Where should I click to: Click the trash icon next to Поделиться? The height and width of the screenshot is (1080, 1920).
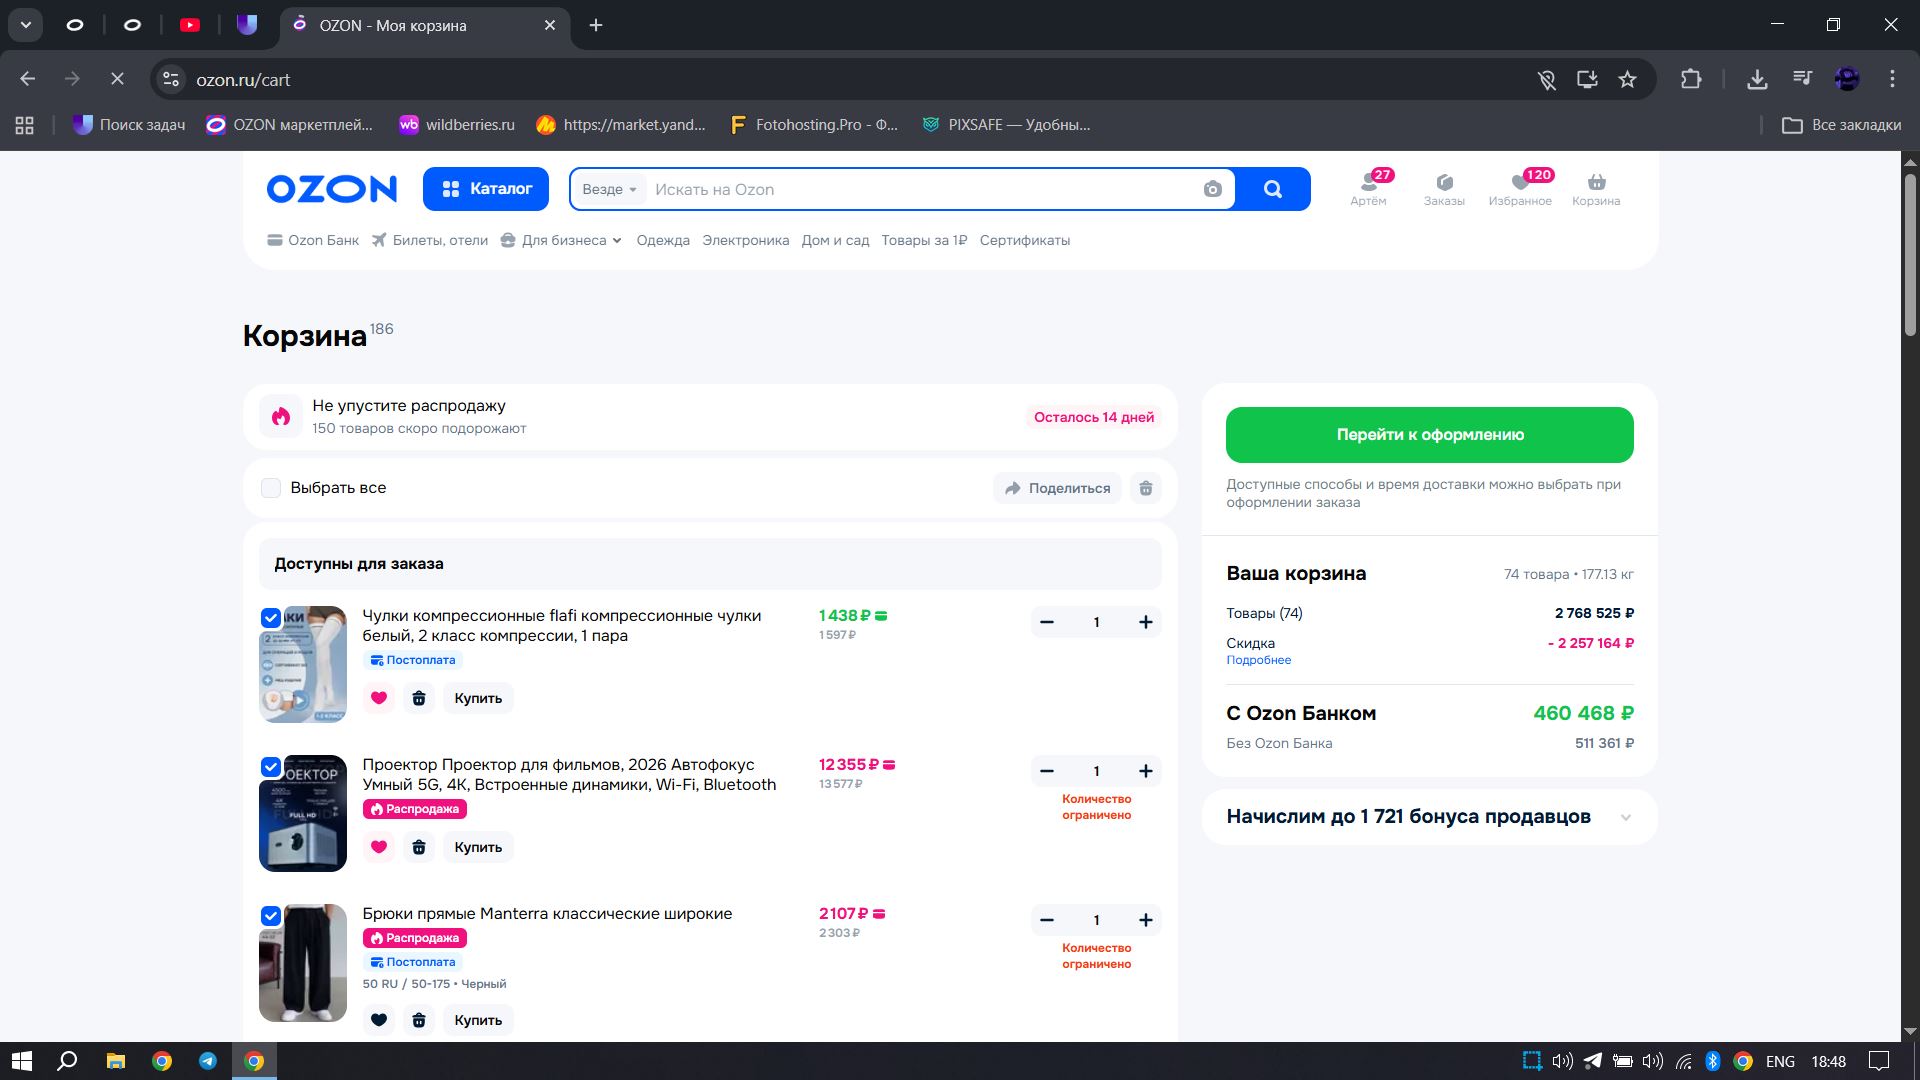(1146, 488)
